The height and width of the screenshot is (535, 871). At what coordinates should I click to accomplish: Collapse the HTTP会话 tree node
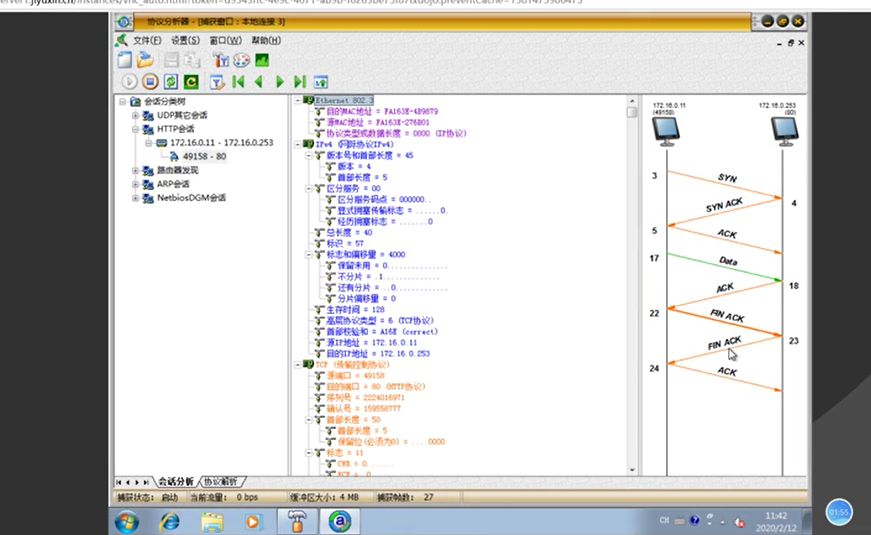click(135, 129)
